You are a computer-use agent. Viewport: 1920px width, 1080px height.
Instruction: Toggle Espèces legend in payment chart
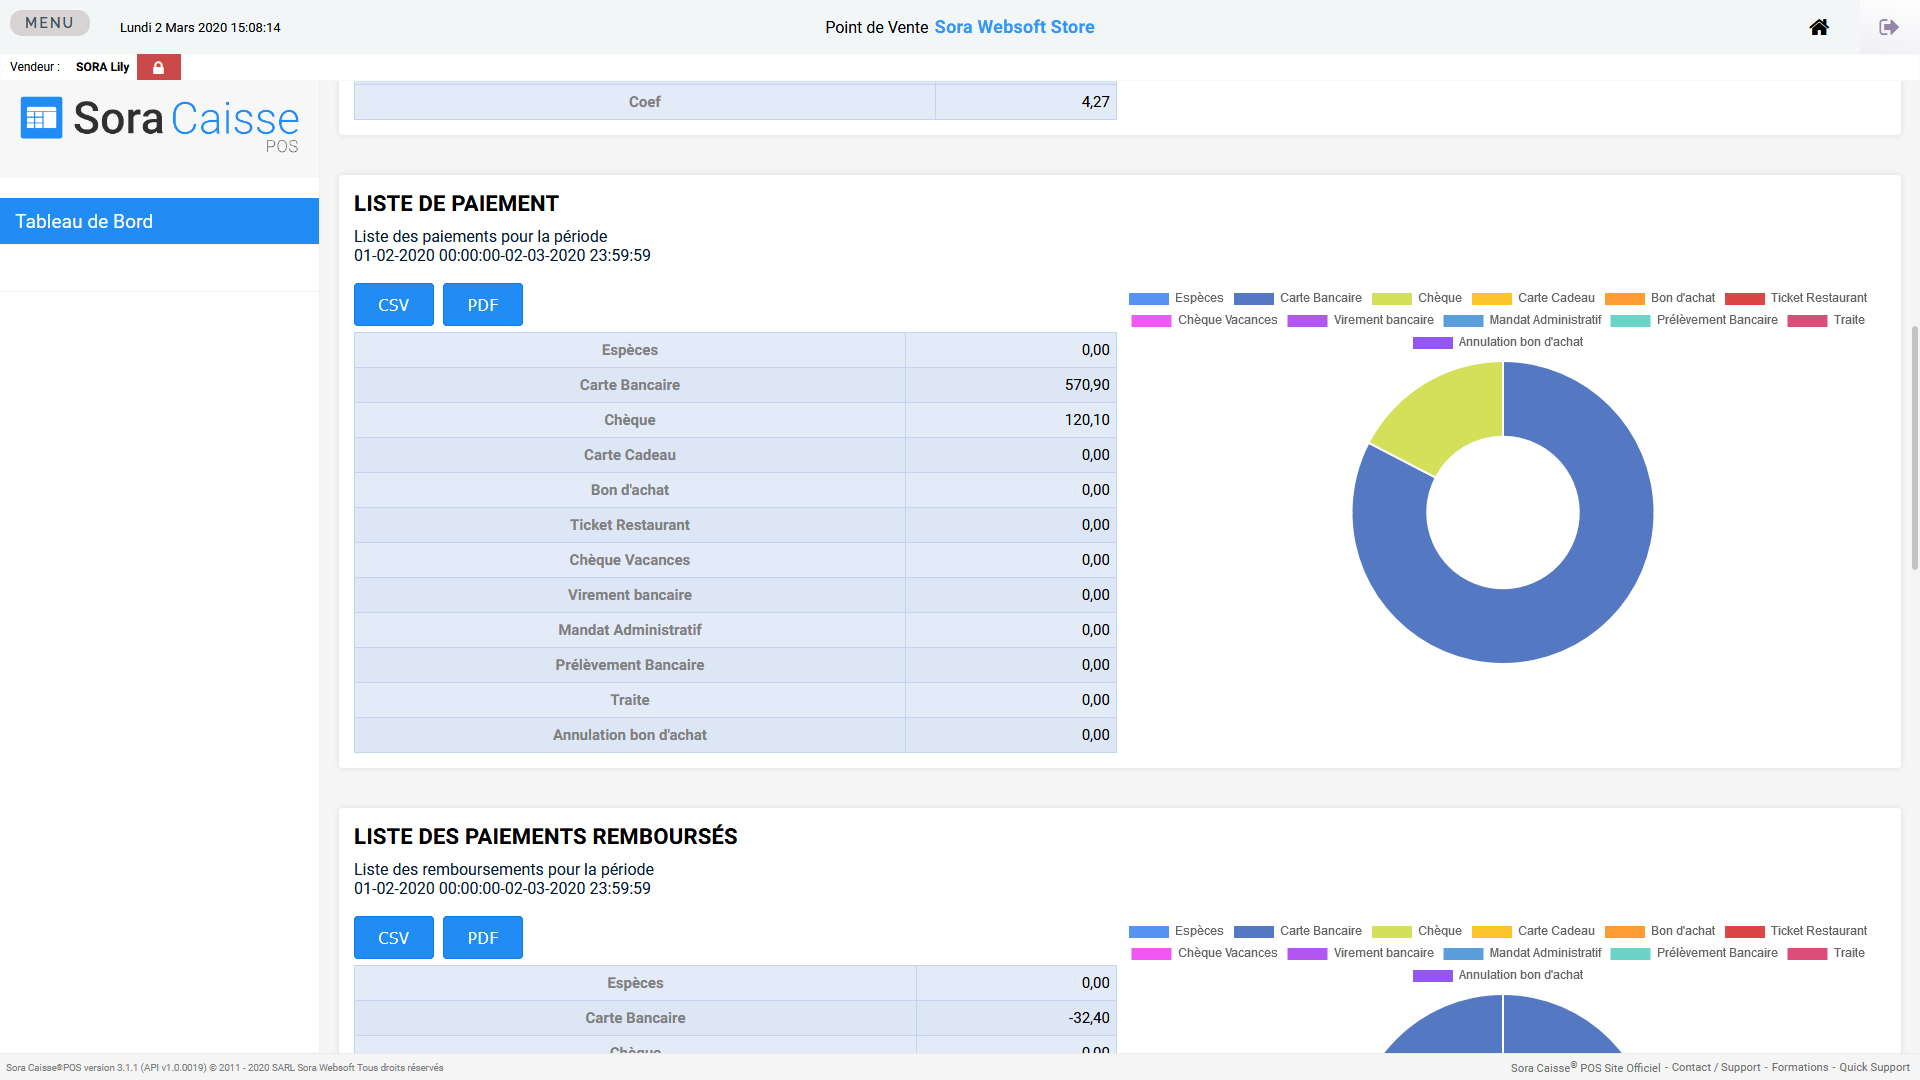(1176, 298)
